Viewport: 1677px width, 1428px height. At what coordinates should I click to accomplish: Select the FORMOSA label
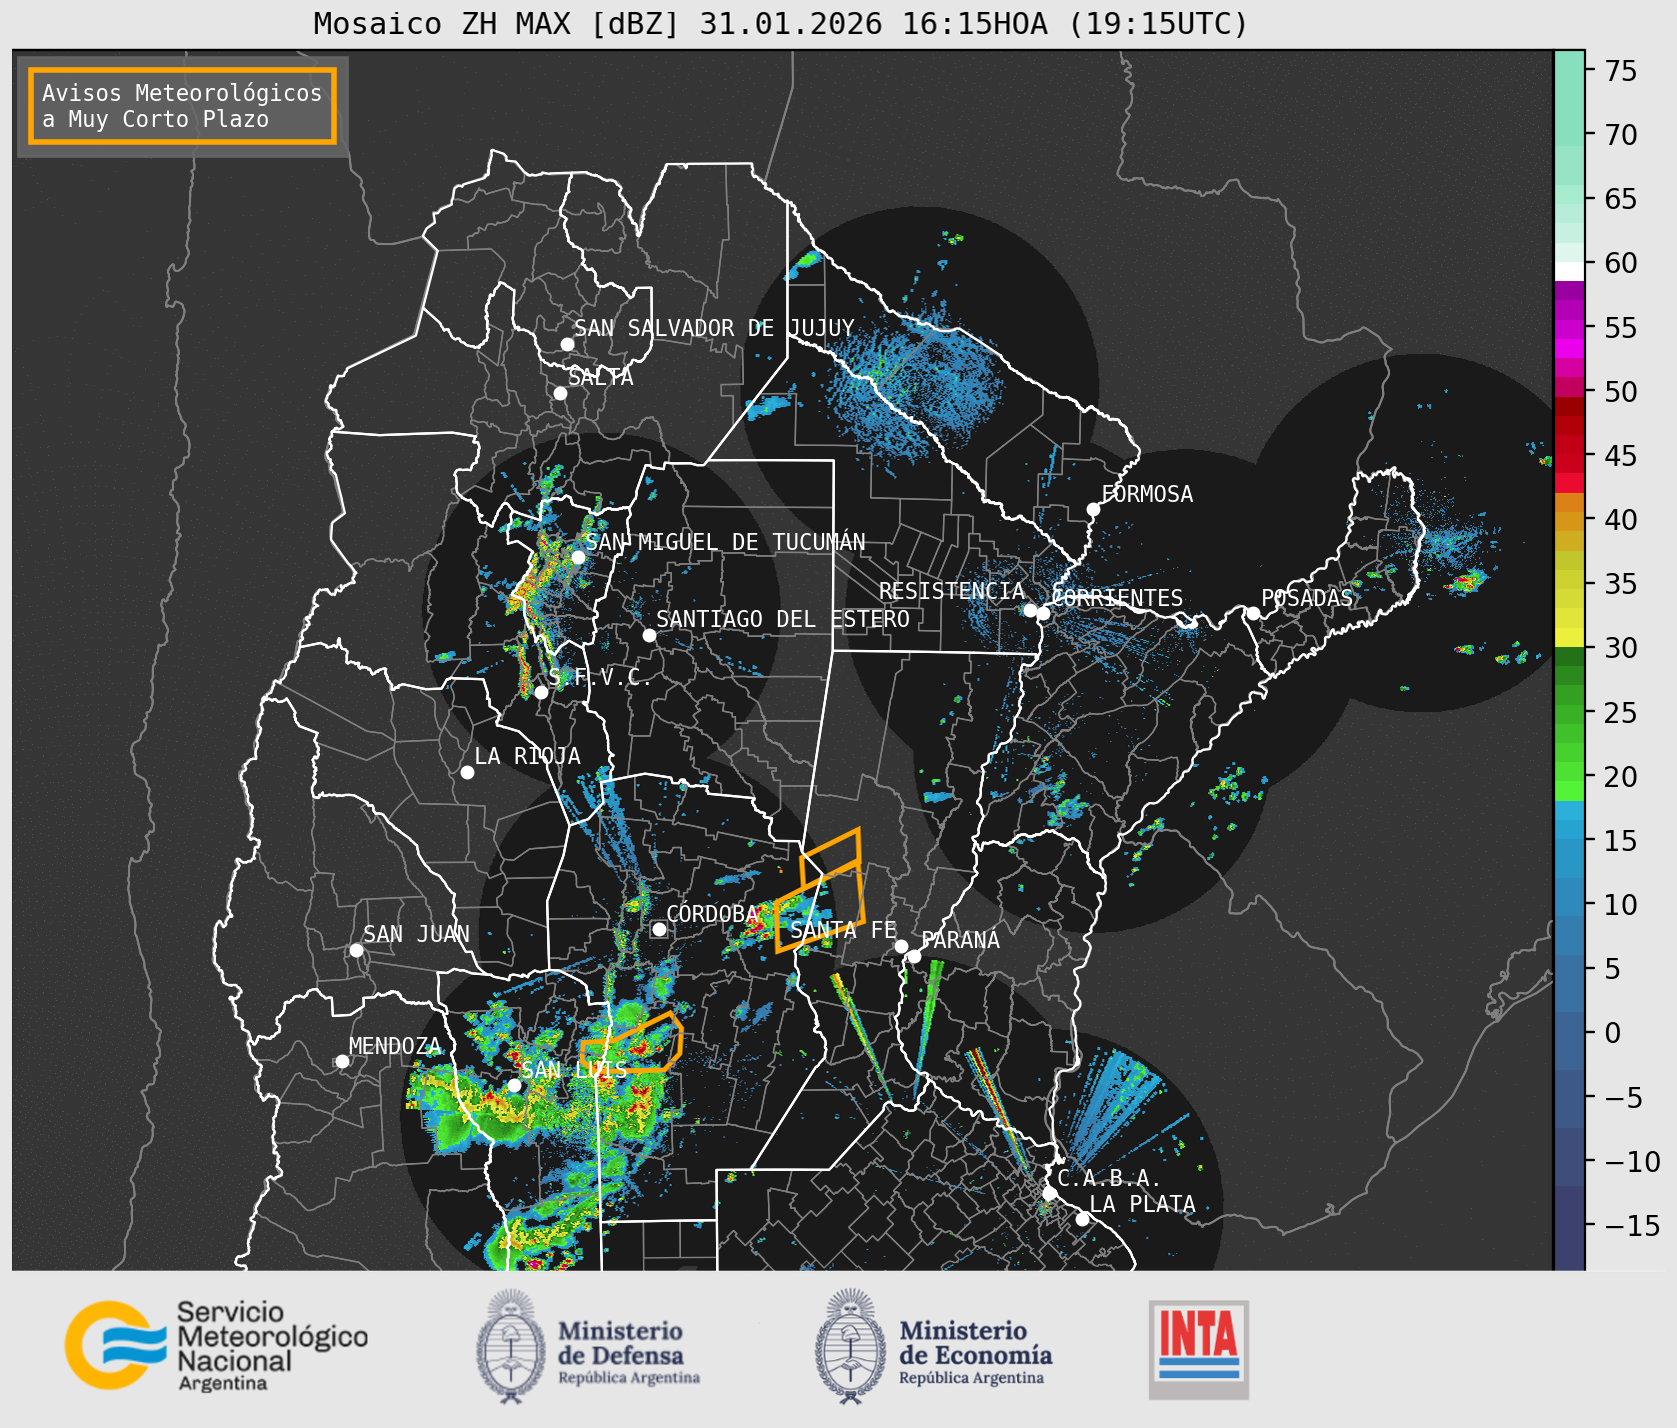pos(1147,494)
